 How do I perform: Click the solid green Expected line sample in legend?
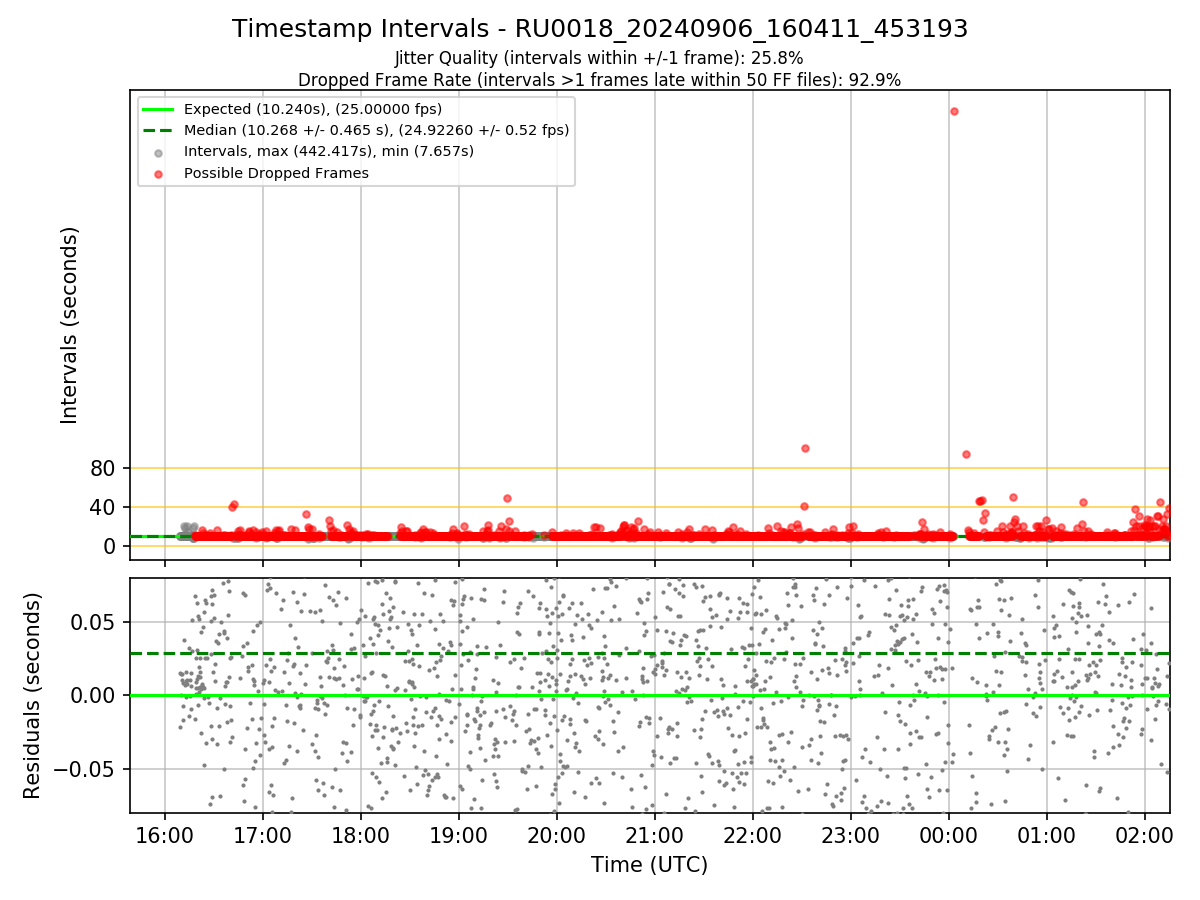(x=160, y=109)
